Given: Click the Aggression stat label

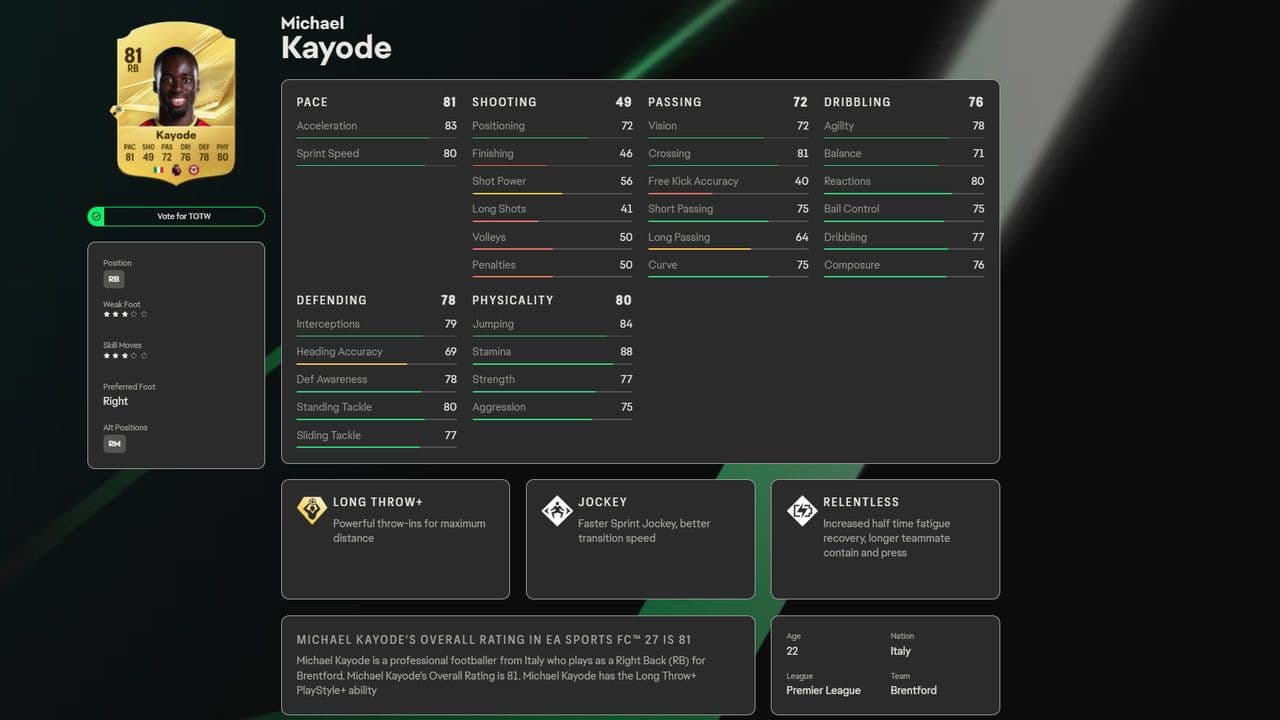Looking at the screenshot, I should [498, 407].
